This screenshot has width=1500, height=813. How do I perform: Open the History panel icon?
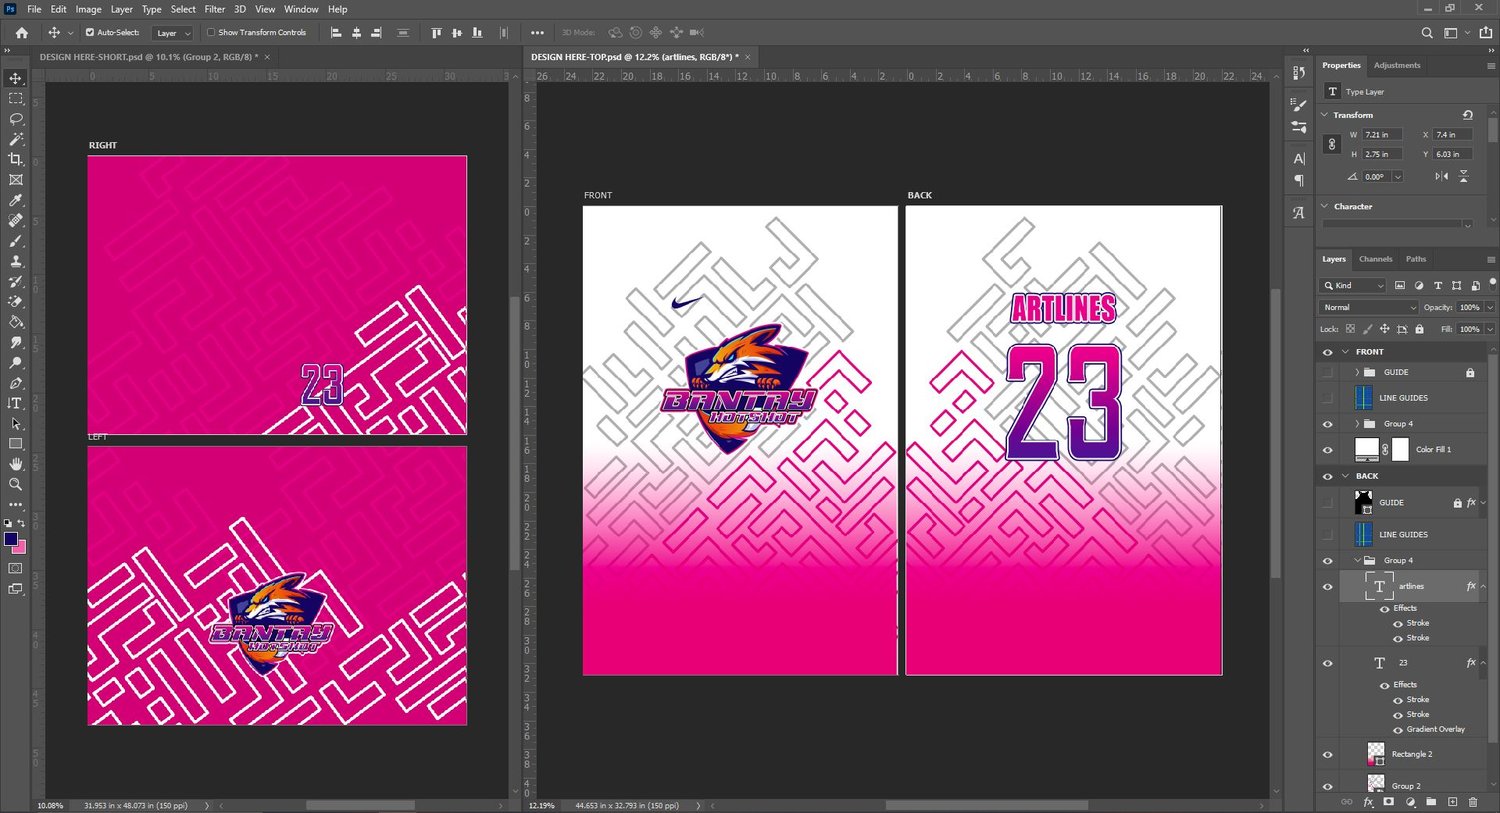click(x=1299, y=73)
